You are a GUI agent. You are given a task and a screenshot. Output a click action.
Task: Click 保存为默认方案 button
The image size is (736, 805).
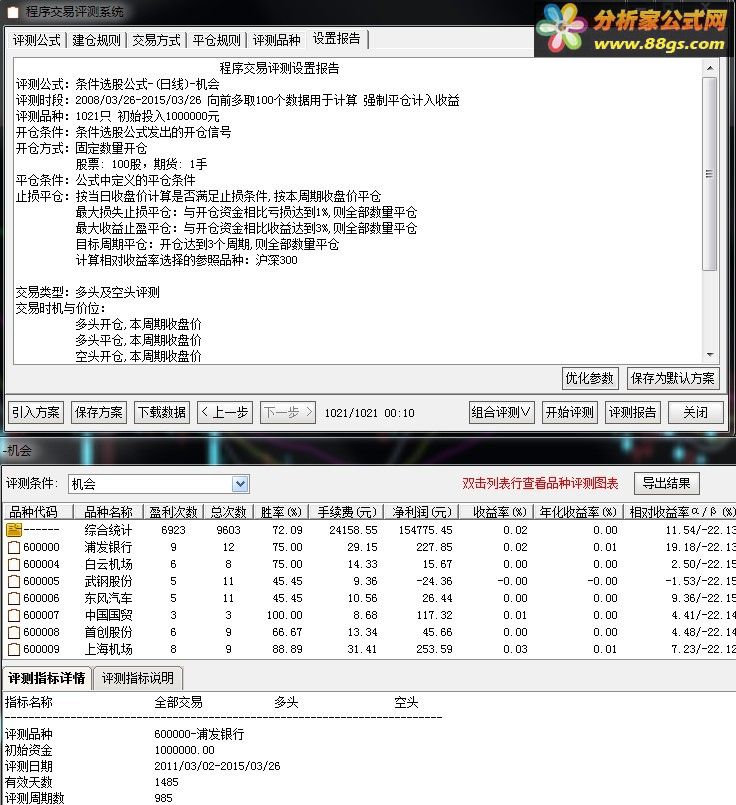(x=673, y=378)
